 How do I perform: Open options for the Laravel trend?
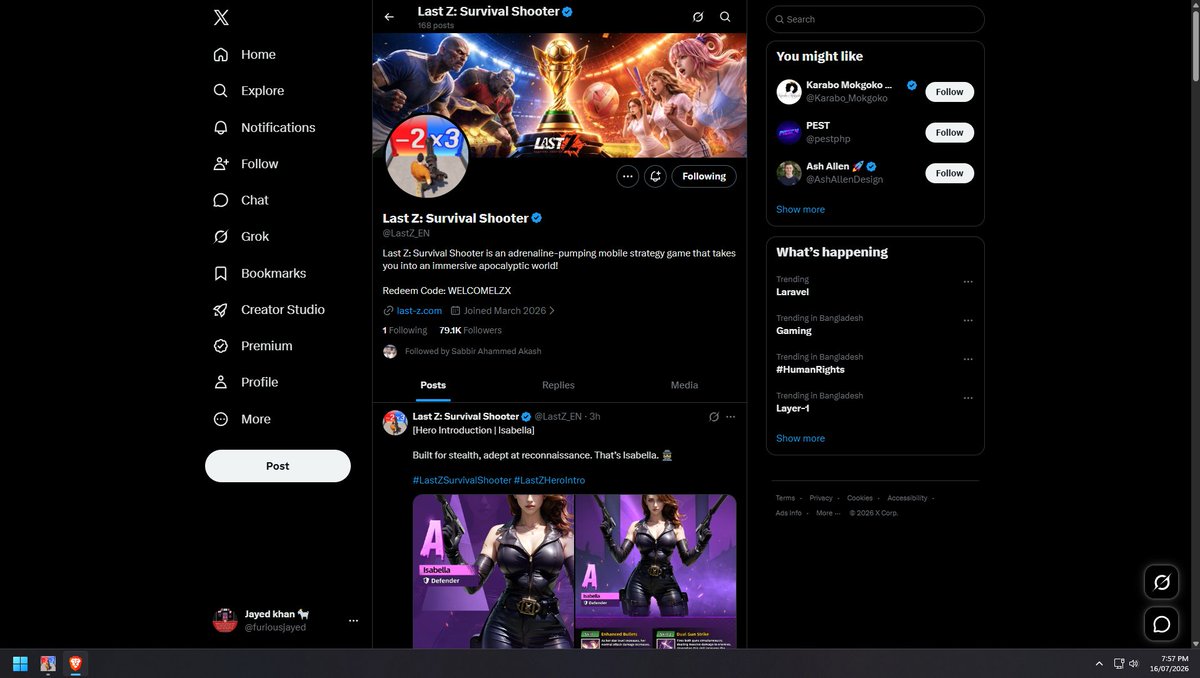click(x=968, y=282)
